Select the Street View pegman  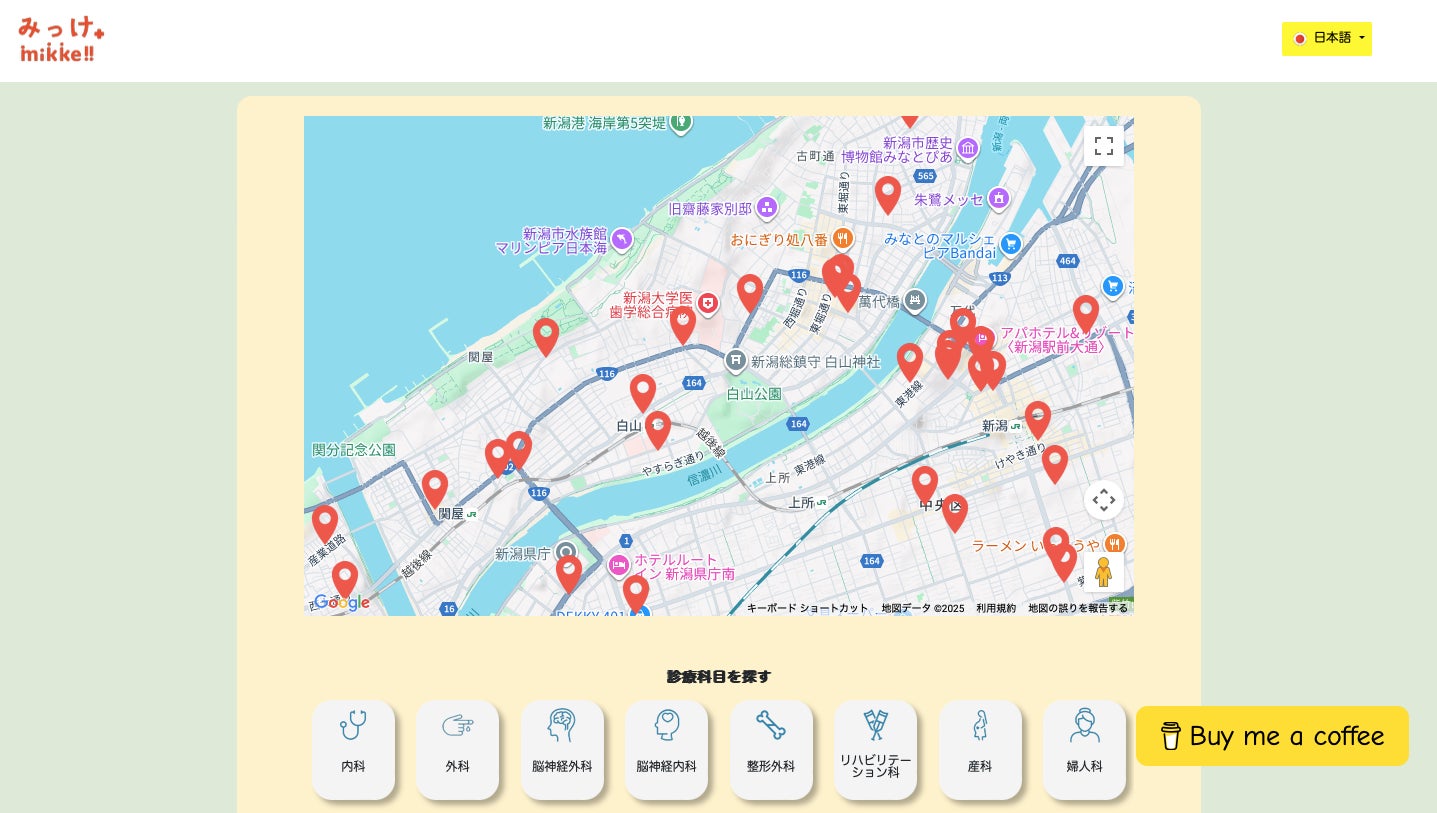1104,572
